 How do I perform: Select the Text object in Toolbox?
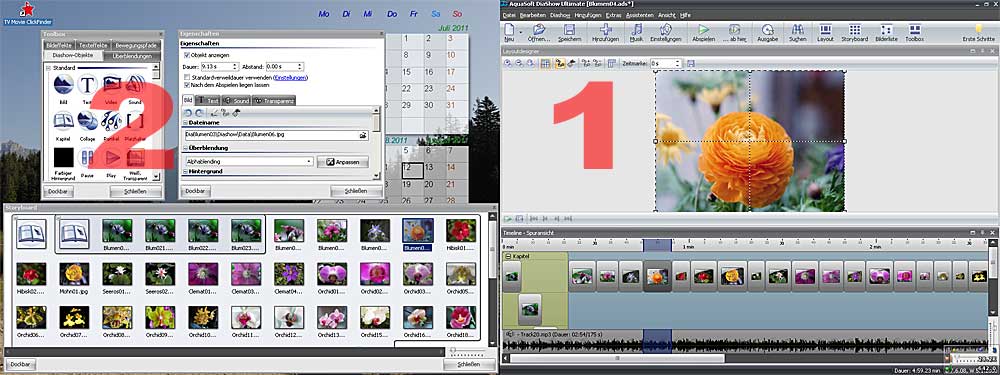[87, 85]
